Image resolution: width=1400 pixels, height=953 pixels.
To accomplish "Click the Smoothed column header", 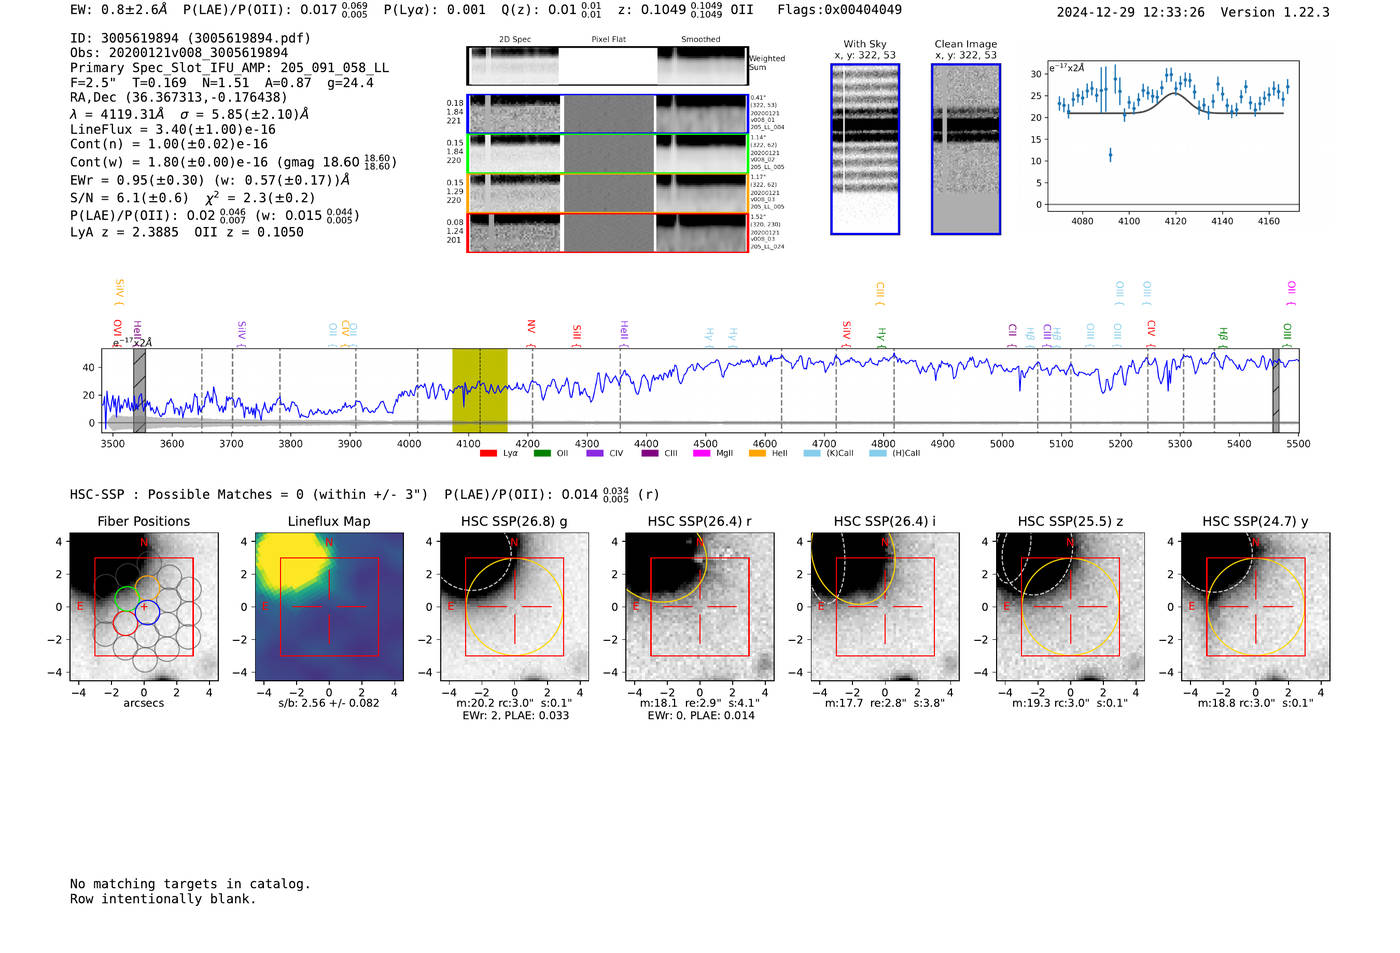I will tap(701, 40).
